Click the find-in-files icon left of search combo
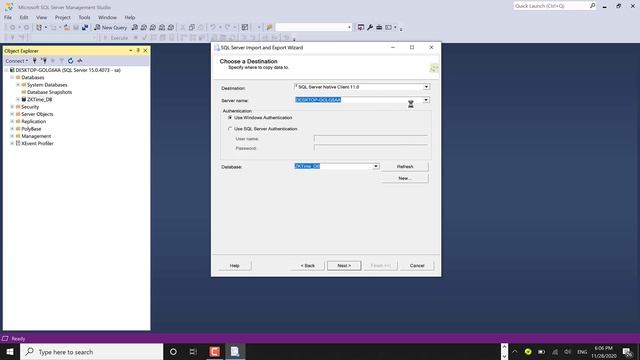This screenshot has height=360, width=640. (269, 27)
